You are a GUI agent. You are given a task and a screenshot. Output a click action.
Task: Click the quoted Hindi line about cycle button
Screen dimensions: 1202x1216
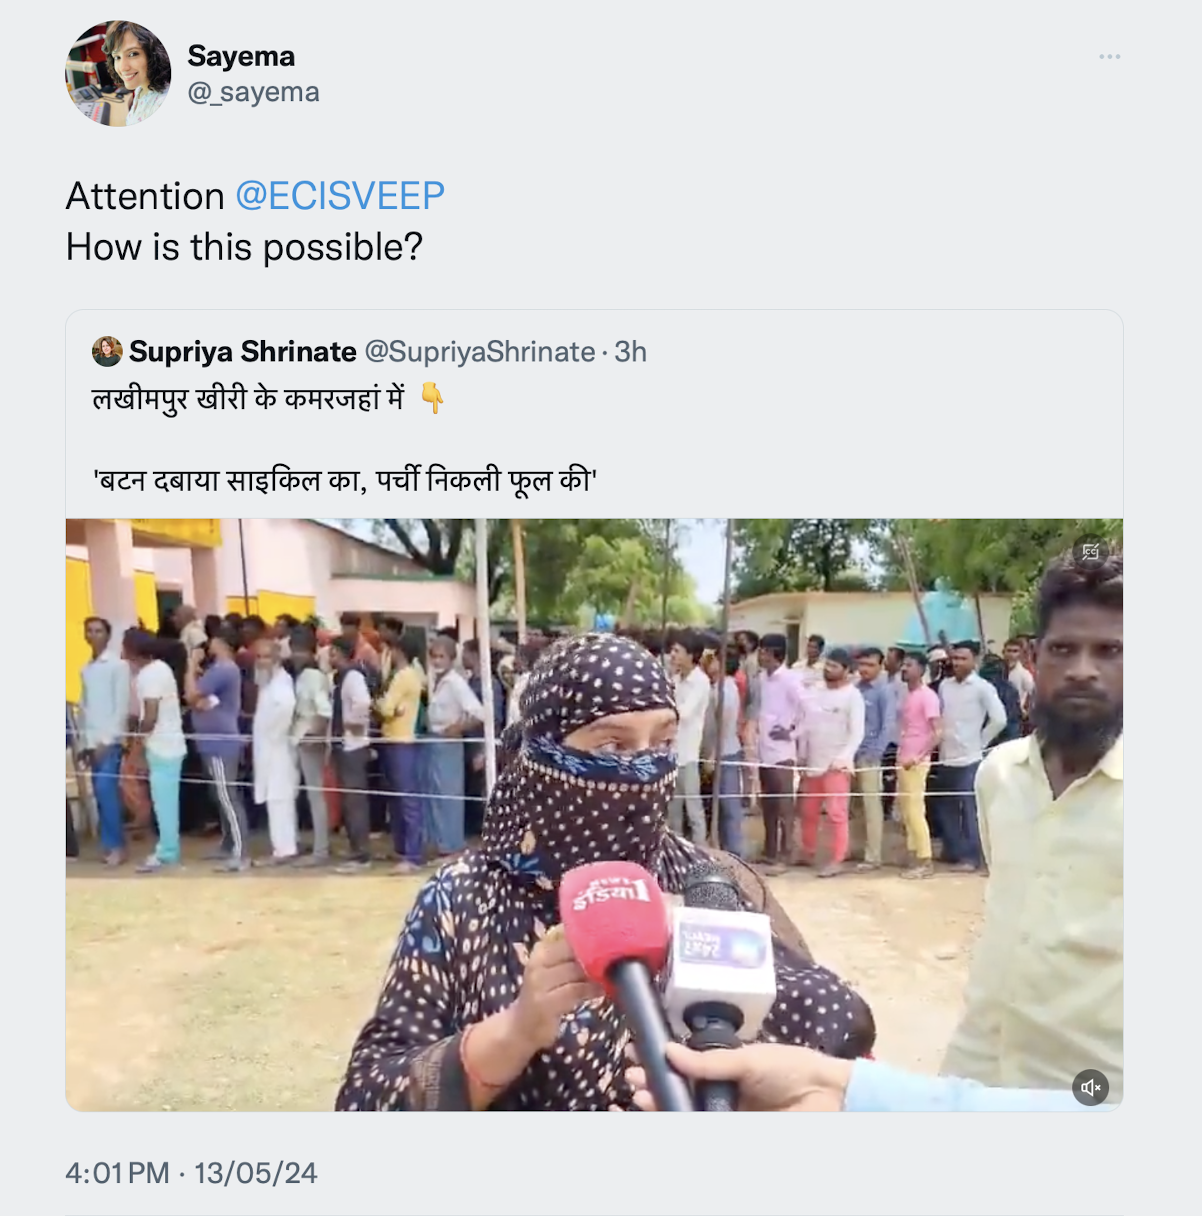click(345, 481)
